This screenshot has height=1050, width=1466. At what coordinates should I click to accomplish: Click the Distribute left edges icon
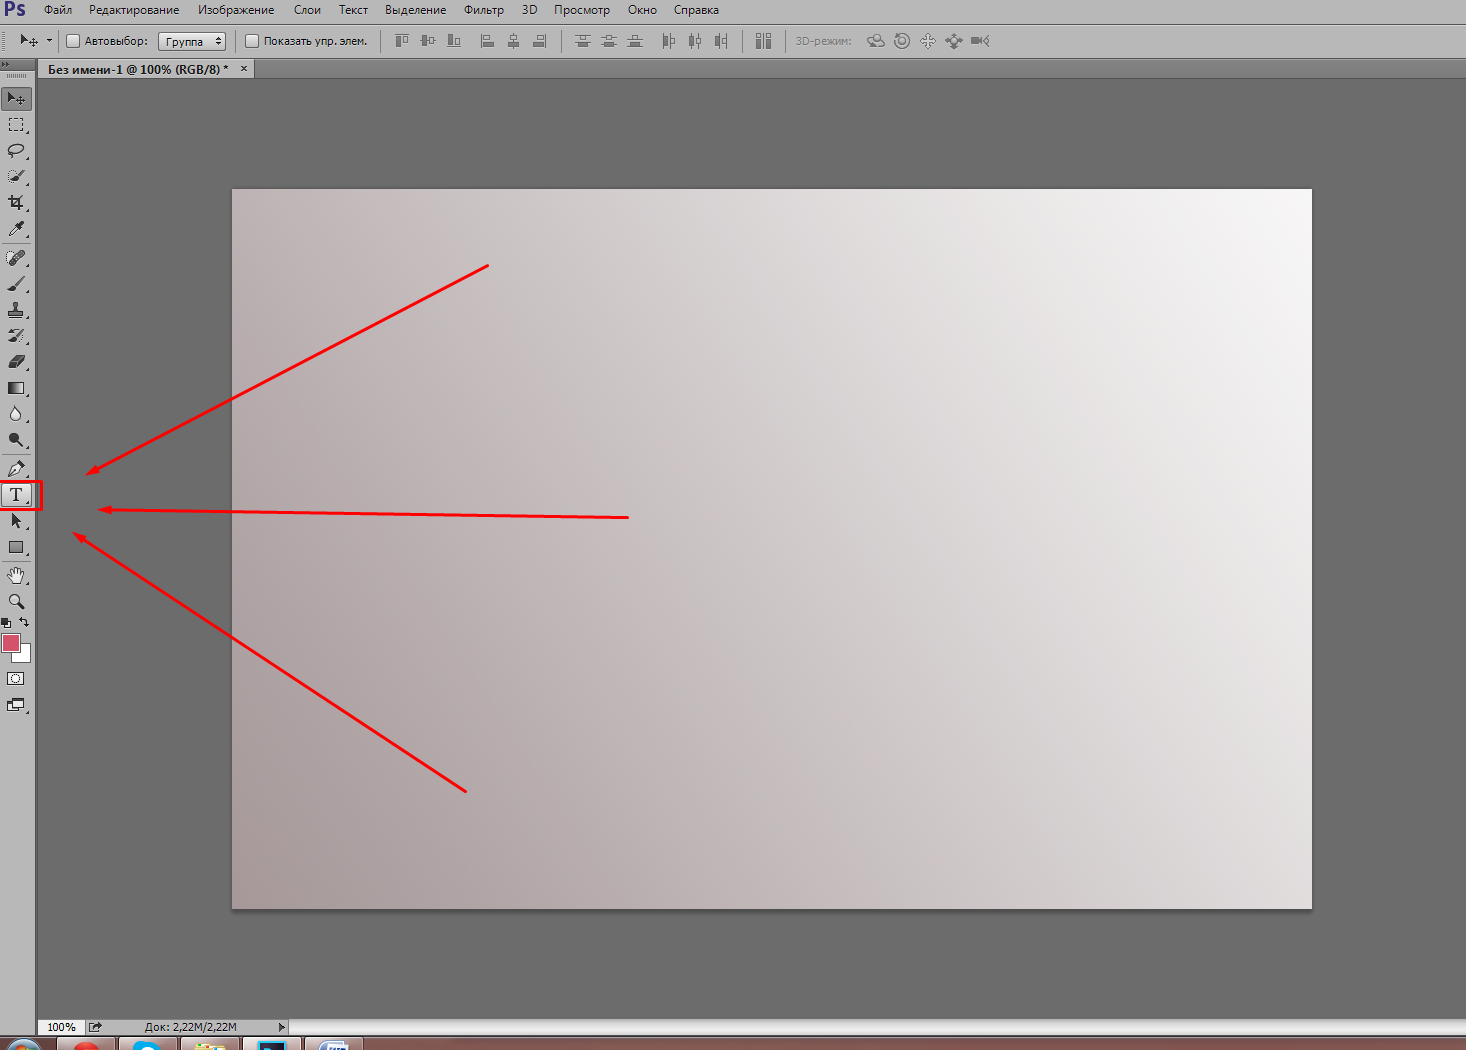pyautogui.click(x=669, y=41)
